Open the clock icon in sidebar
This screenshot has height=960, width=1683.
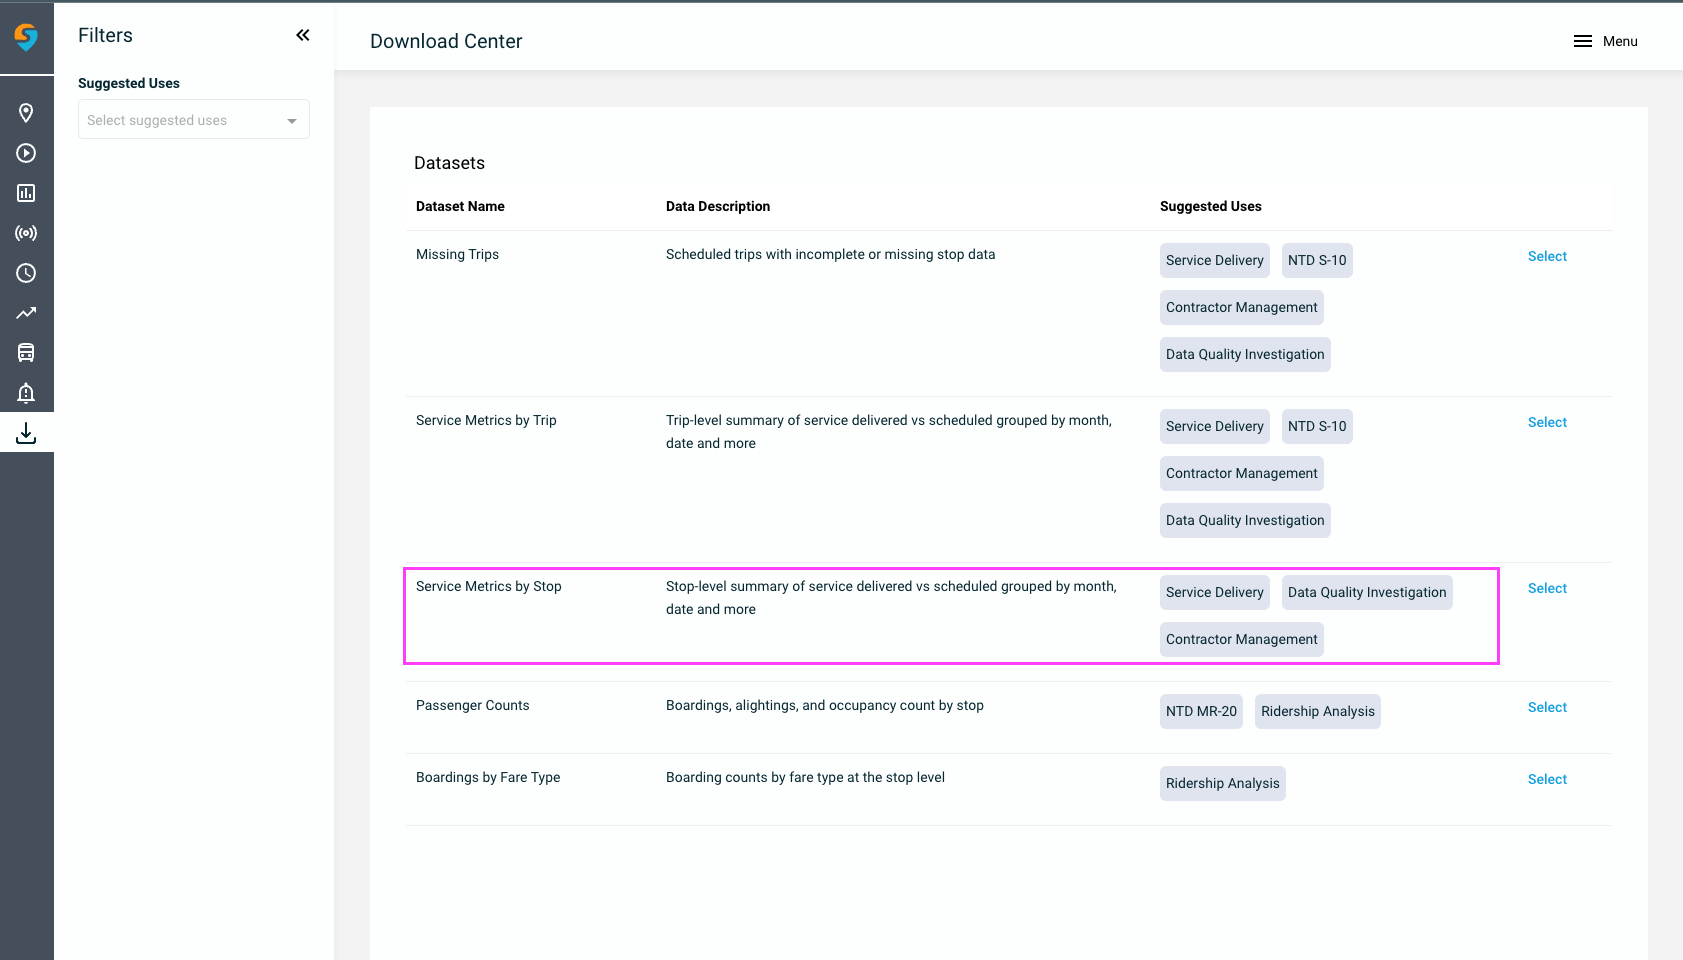pos(26,273)
